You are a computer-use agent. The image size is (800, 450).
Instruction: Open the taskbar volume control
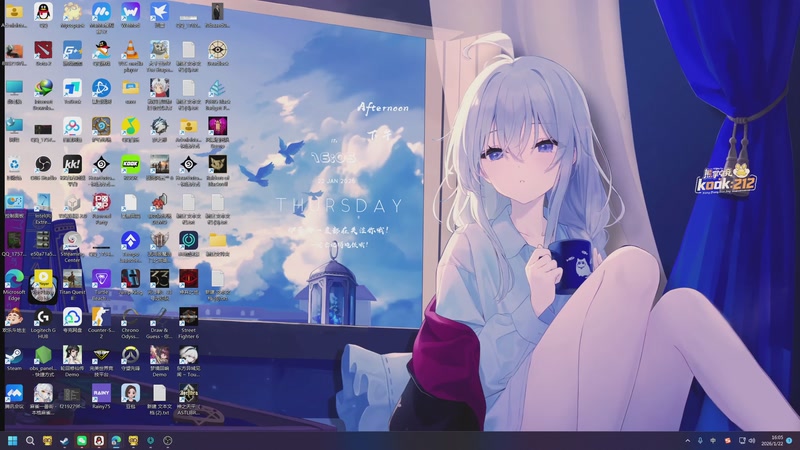point(752,440)
